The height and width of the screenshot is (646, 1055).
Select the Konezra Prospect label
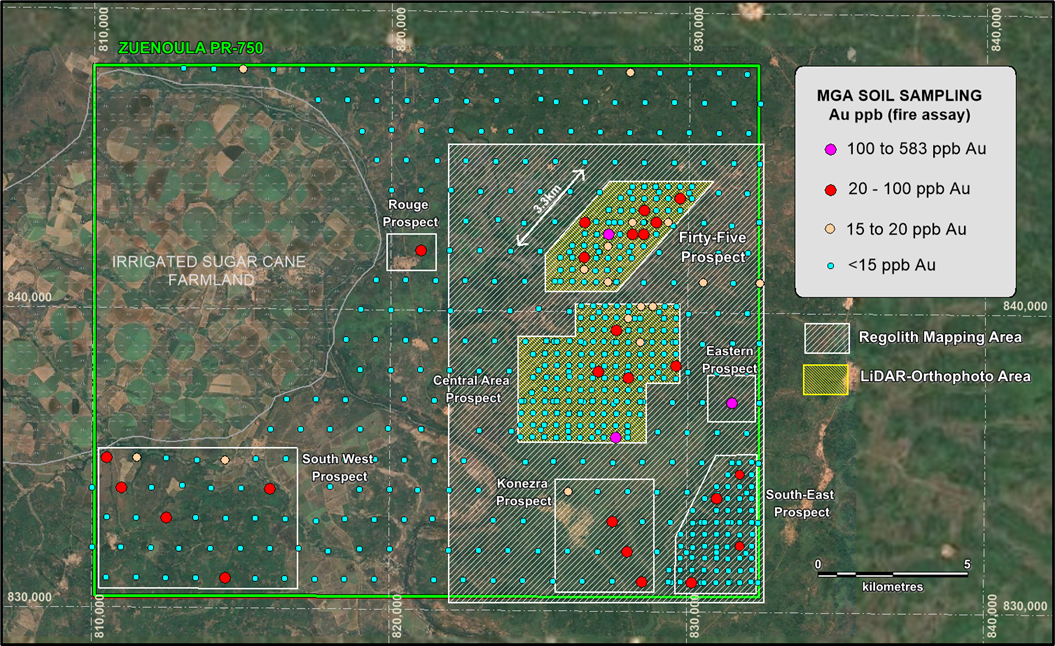coord(524,492)
